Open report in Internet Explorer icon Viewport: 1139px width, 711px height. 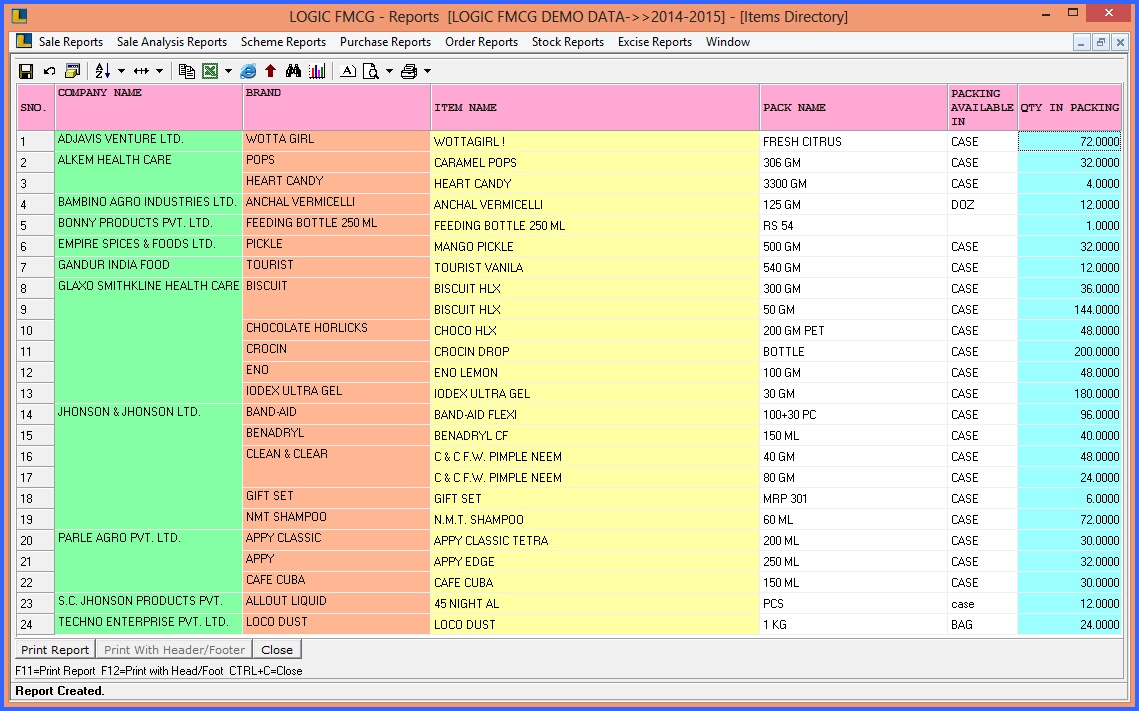coord(248,71)
